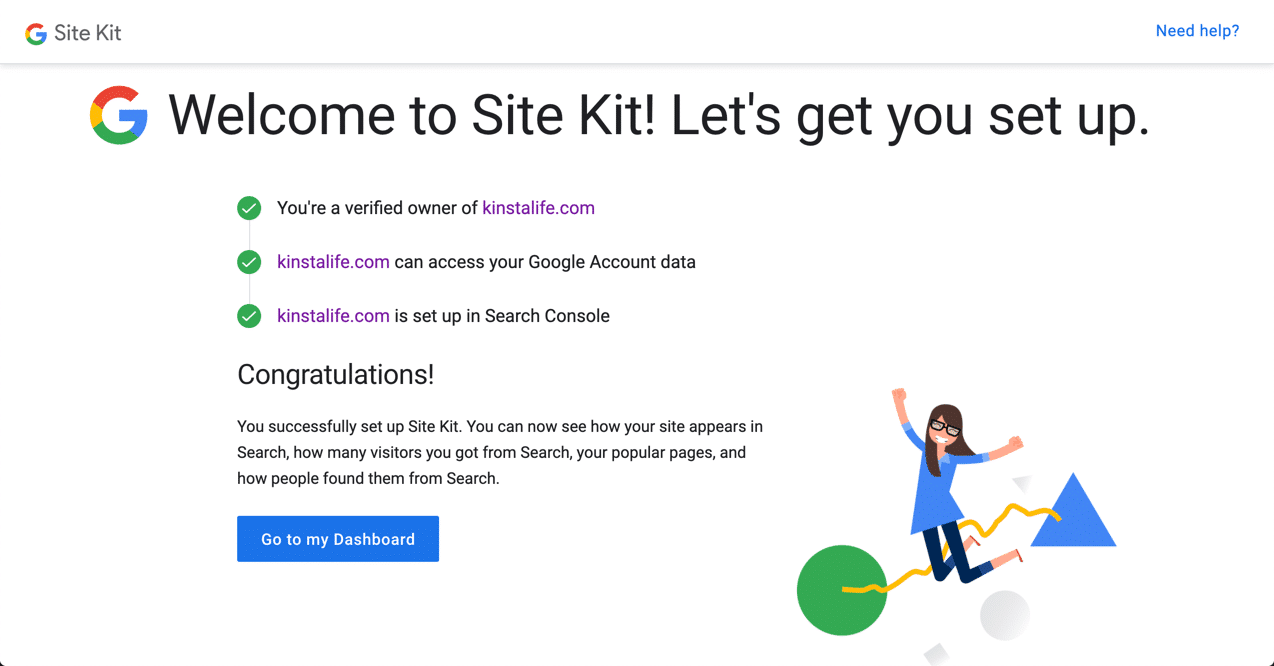Screen dimensions: 1274x666
Task: Click the Welcome to Site Kit heading
Action: pos(660,115)
